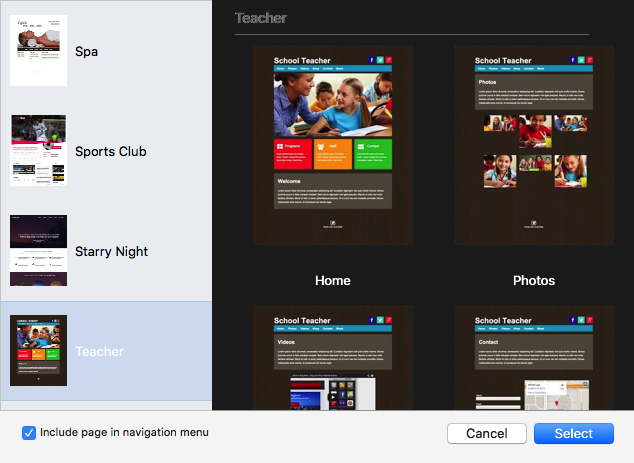This screenshot has height=463, width=634.
Task: Click the Teacher label in sidebar
Action: click(x=99, y=351)
